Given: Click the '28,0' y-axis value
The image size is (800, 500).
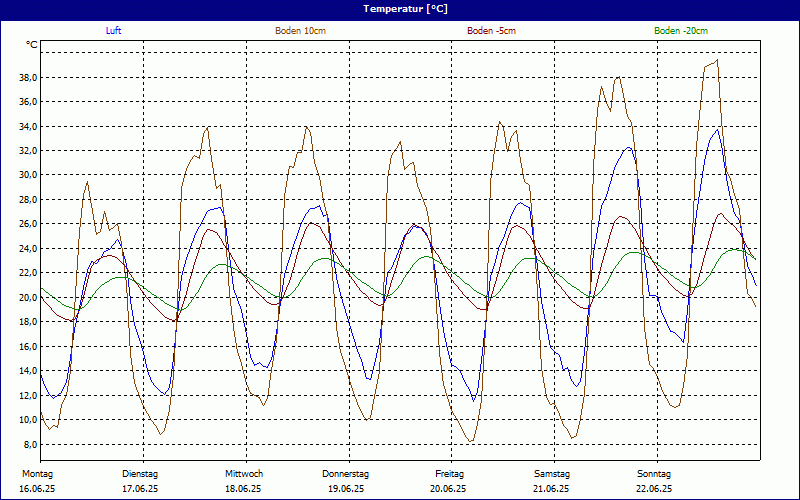Looking at the screenshot, I should [x=29, y=199].
